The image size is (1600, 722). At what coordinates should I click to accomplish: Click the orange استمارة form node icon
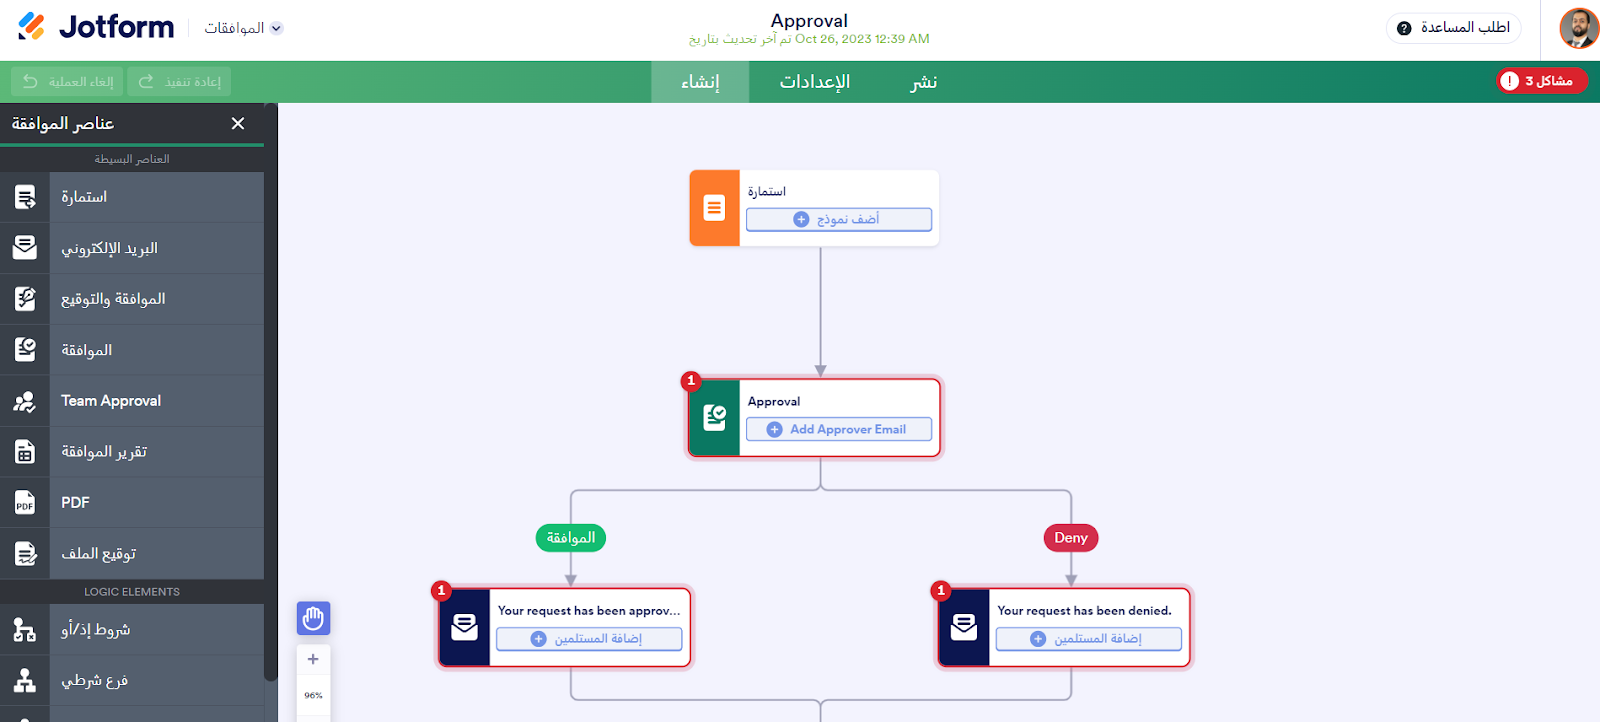coord(714,208)
